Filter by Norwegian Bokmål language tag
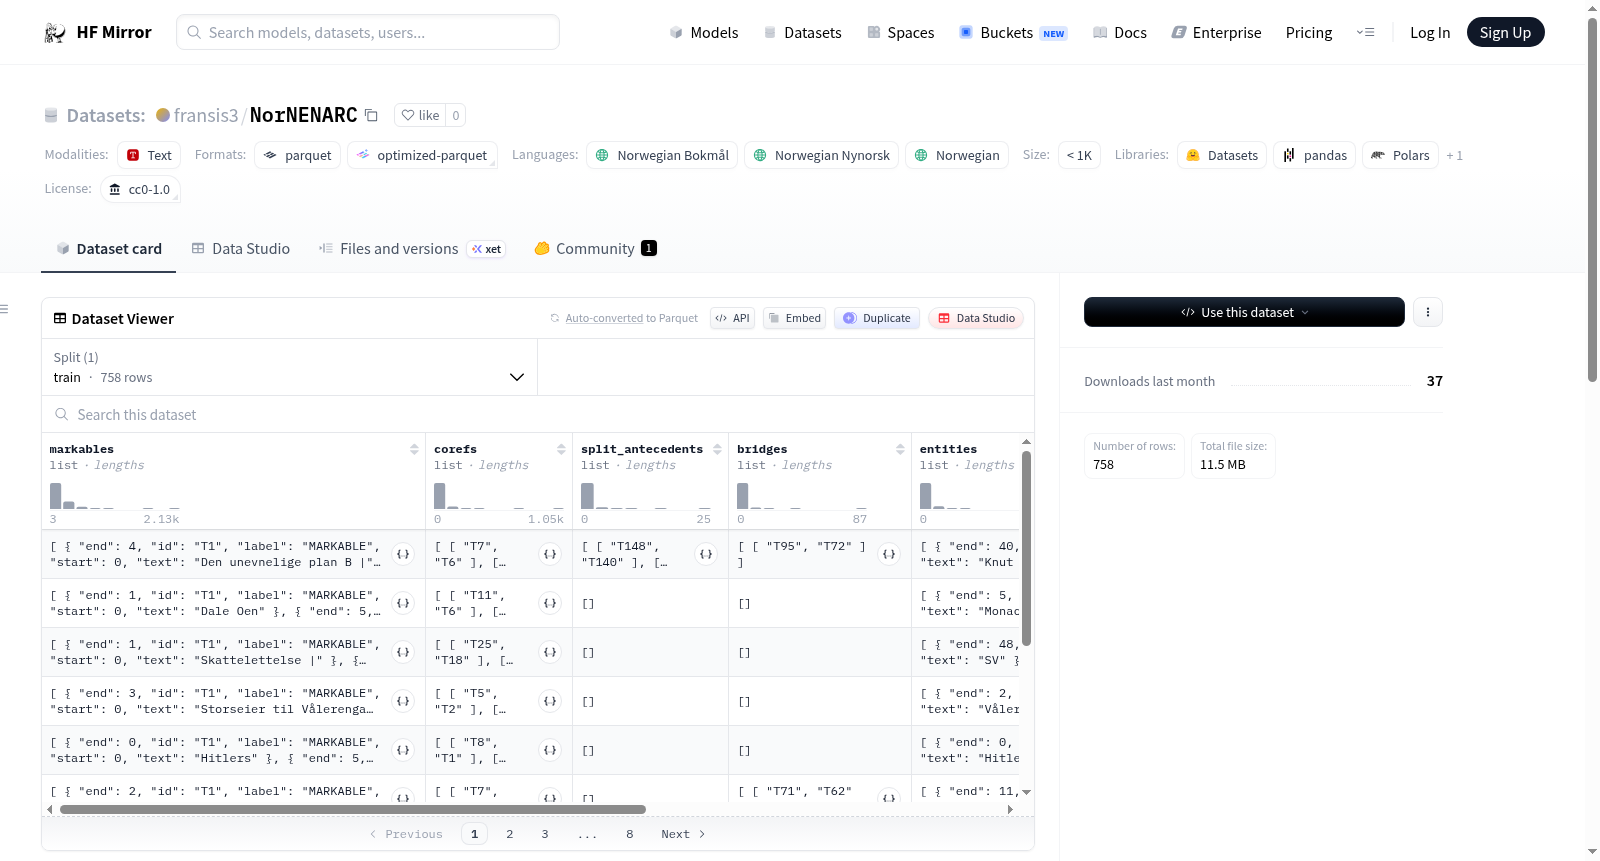 pos(662,155)
